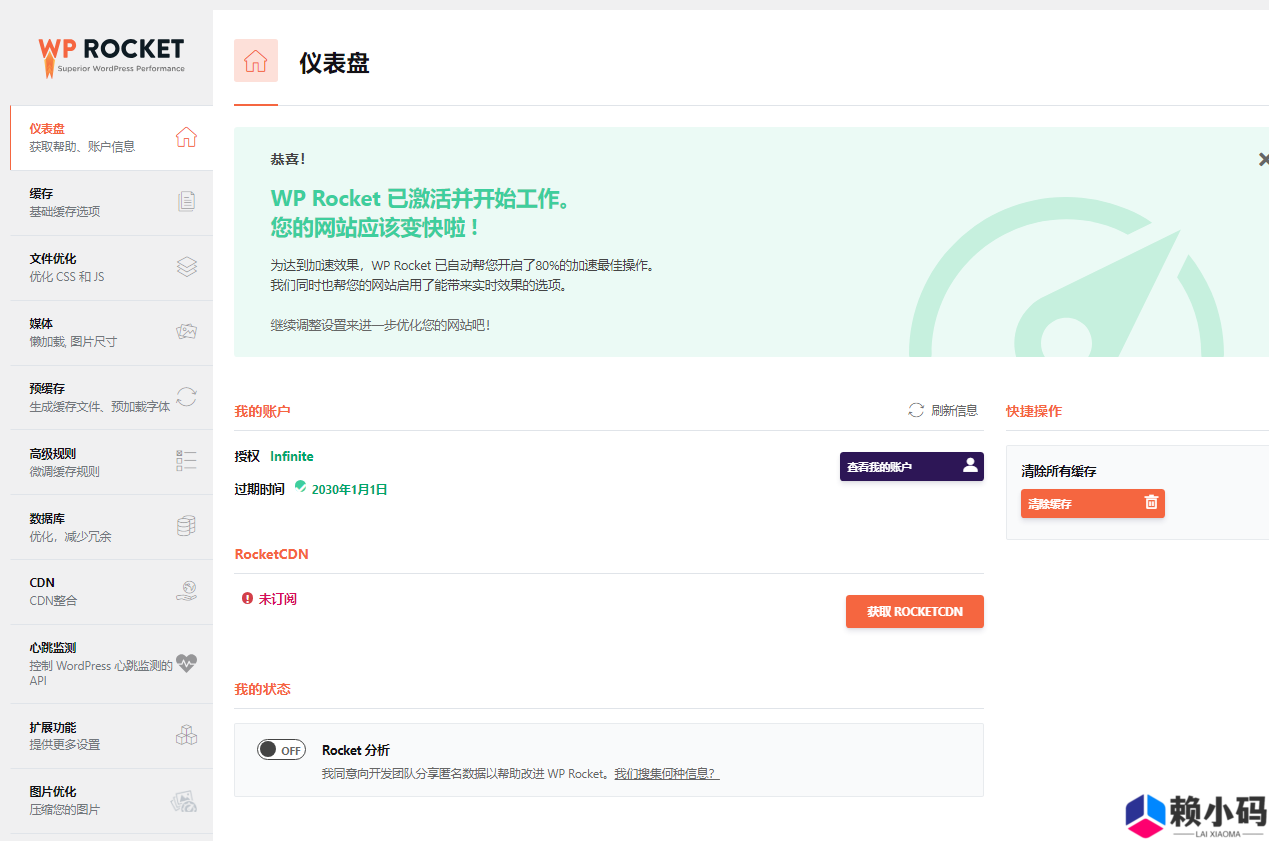The width and height of the screenshot is (1269, 841).
Task: Click the home icon beside 仪表盘 title
Action: coord(255,61)
